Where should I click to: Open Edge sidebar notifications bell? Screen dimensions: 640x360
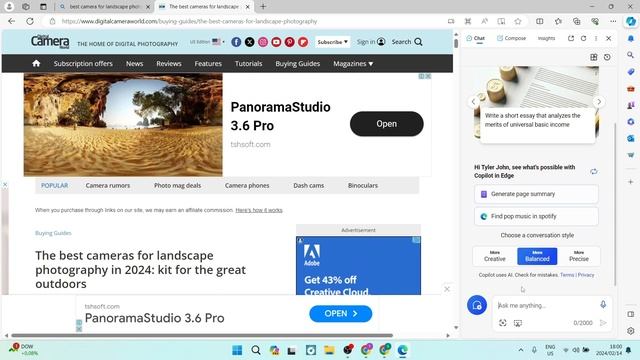tap(631, 38)
